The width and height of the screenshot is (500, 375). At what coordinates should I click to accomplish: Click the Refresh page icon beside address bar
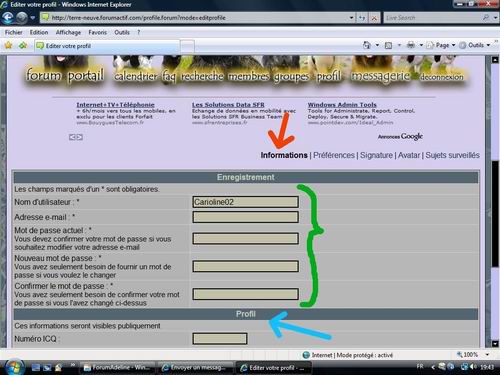[x=362, y=18]
